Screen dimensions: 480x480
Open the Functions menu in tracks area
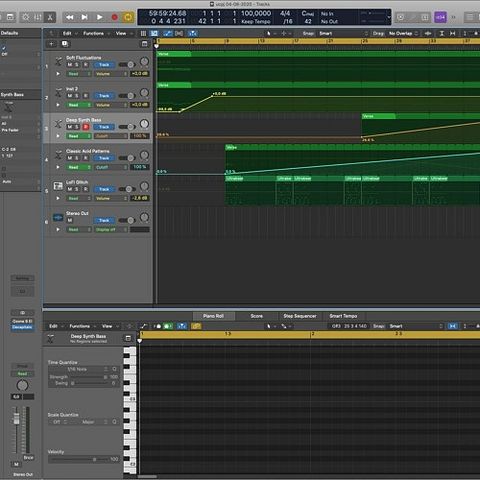[x=94, y=33]
